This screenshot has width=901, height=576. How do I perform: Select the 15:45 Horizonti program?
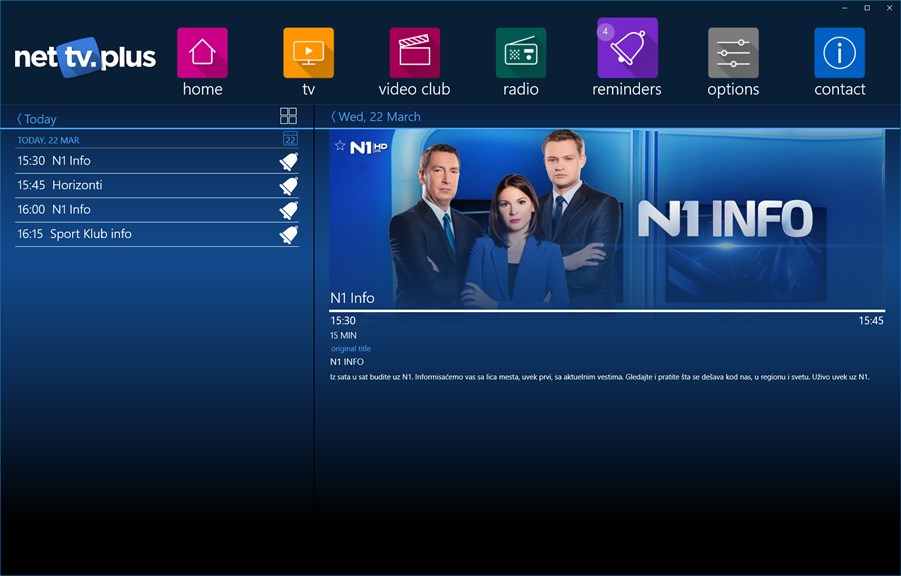coord(157,185)
